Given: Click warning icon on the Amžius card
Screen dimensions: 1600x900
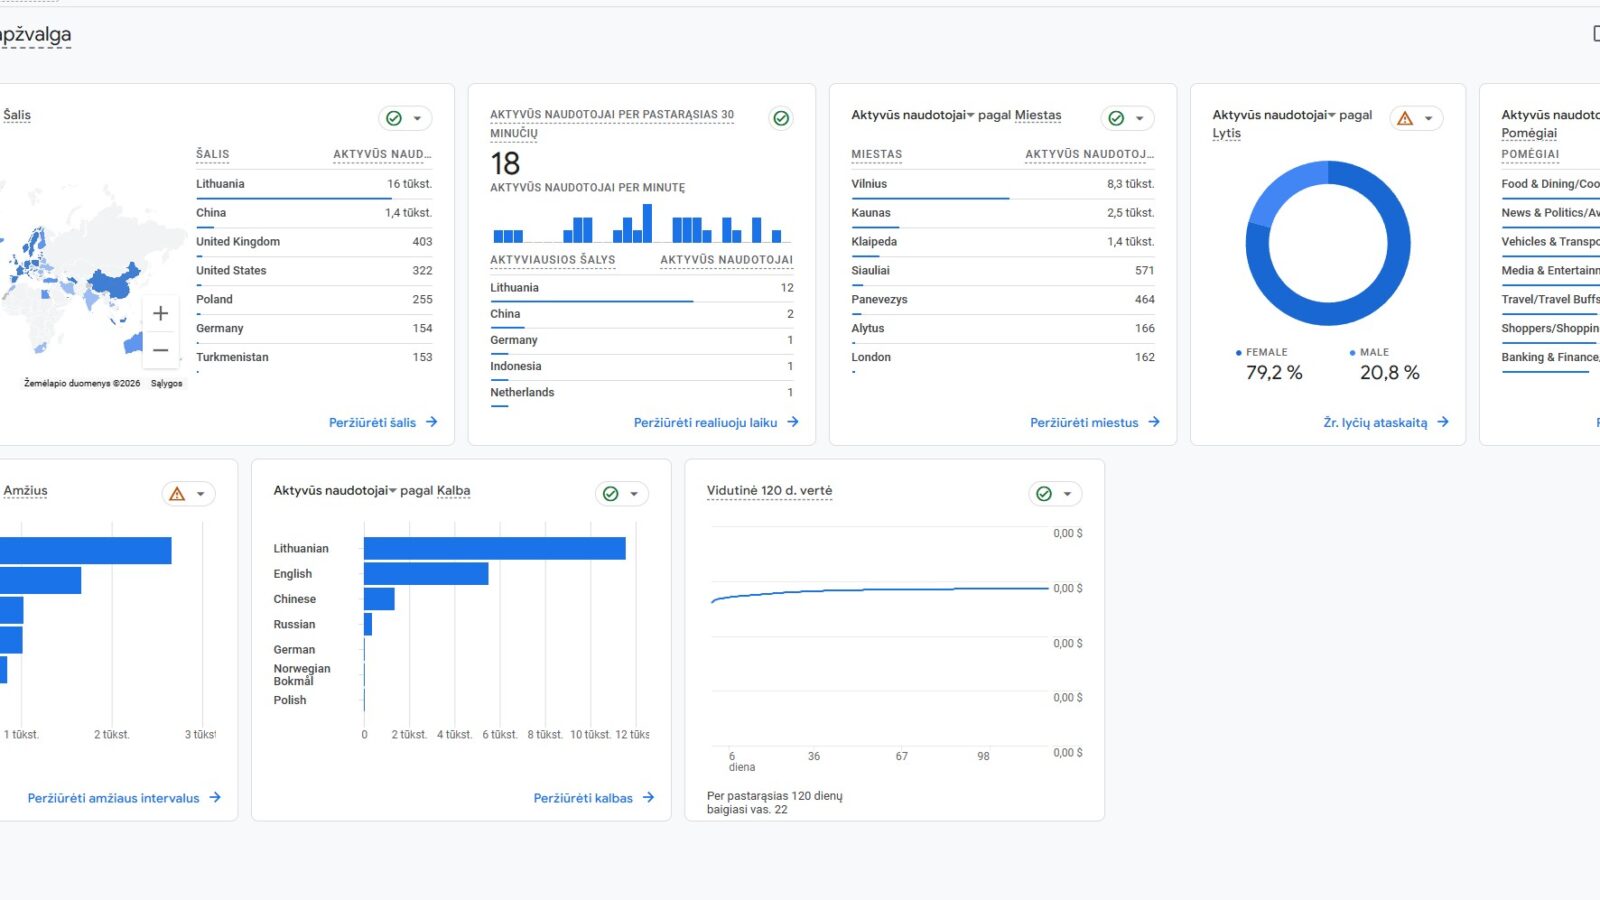Looking at the screenshot, I should (177, 494).
